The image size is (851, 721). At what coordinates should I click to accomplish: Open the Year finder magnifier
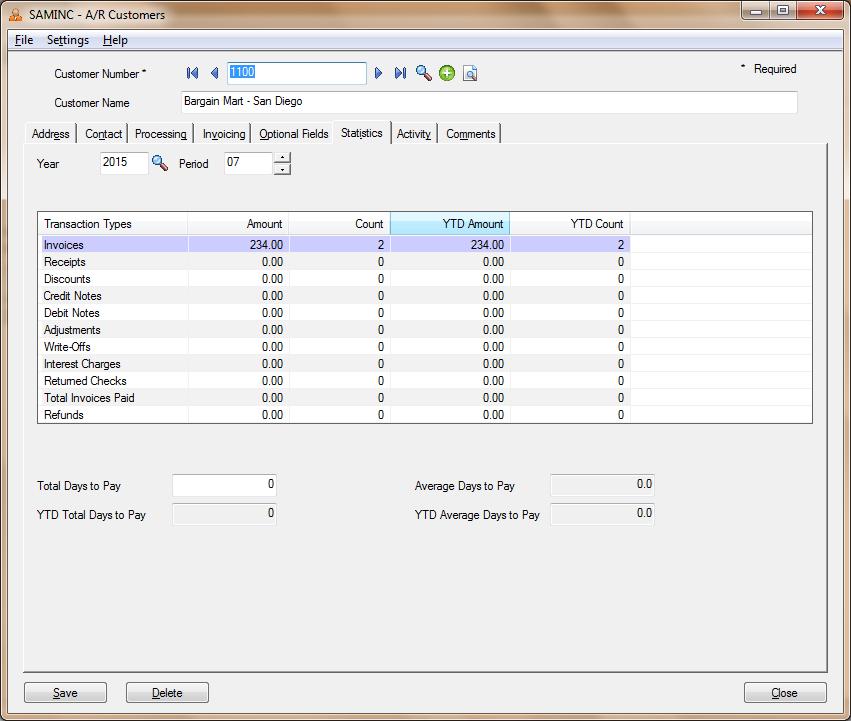(x=160, y=162)
